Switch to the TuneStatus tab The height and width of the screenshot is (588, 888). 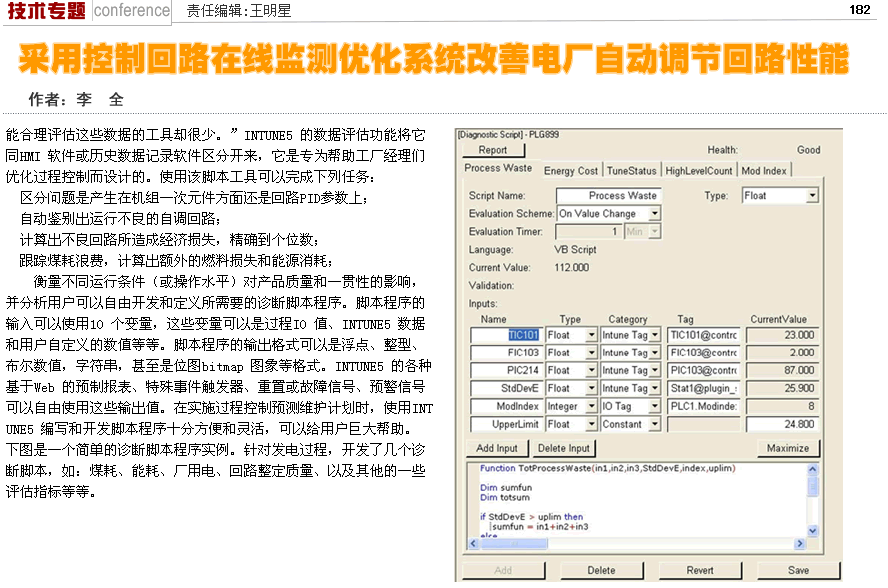[x=632, y=171]
